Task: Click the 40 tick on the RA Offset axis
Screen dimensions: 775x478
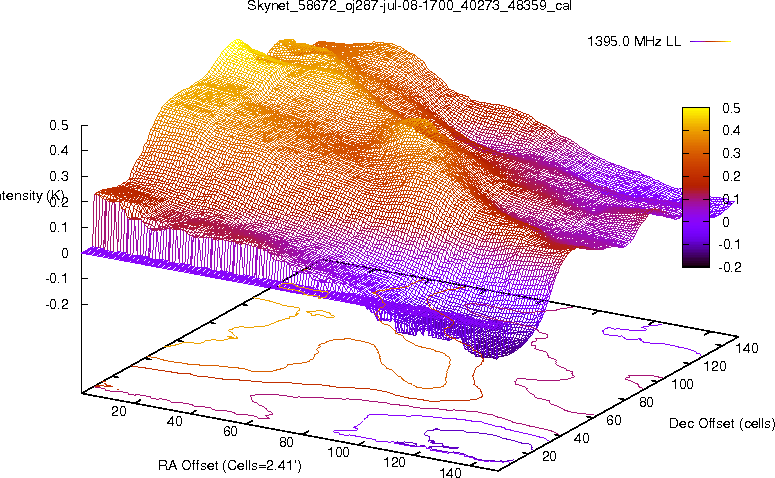Action: coord(174,421)
